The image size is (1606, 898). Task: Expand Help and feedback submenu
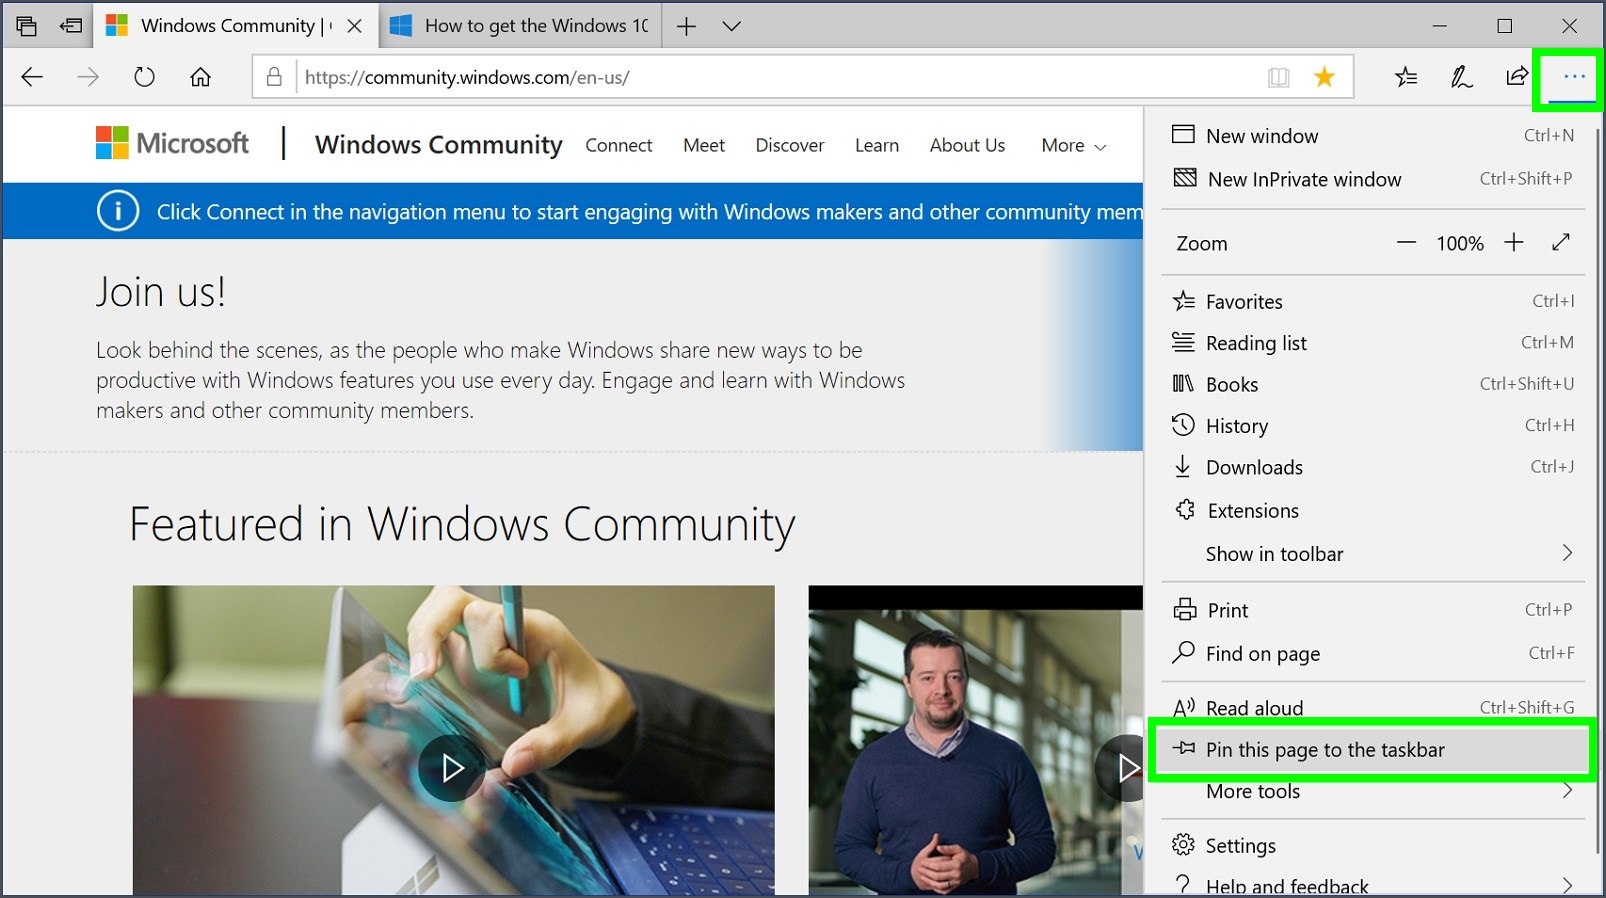coord(1373,885)
